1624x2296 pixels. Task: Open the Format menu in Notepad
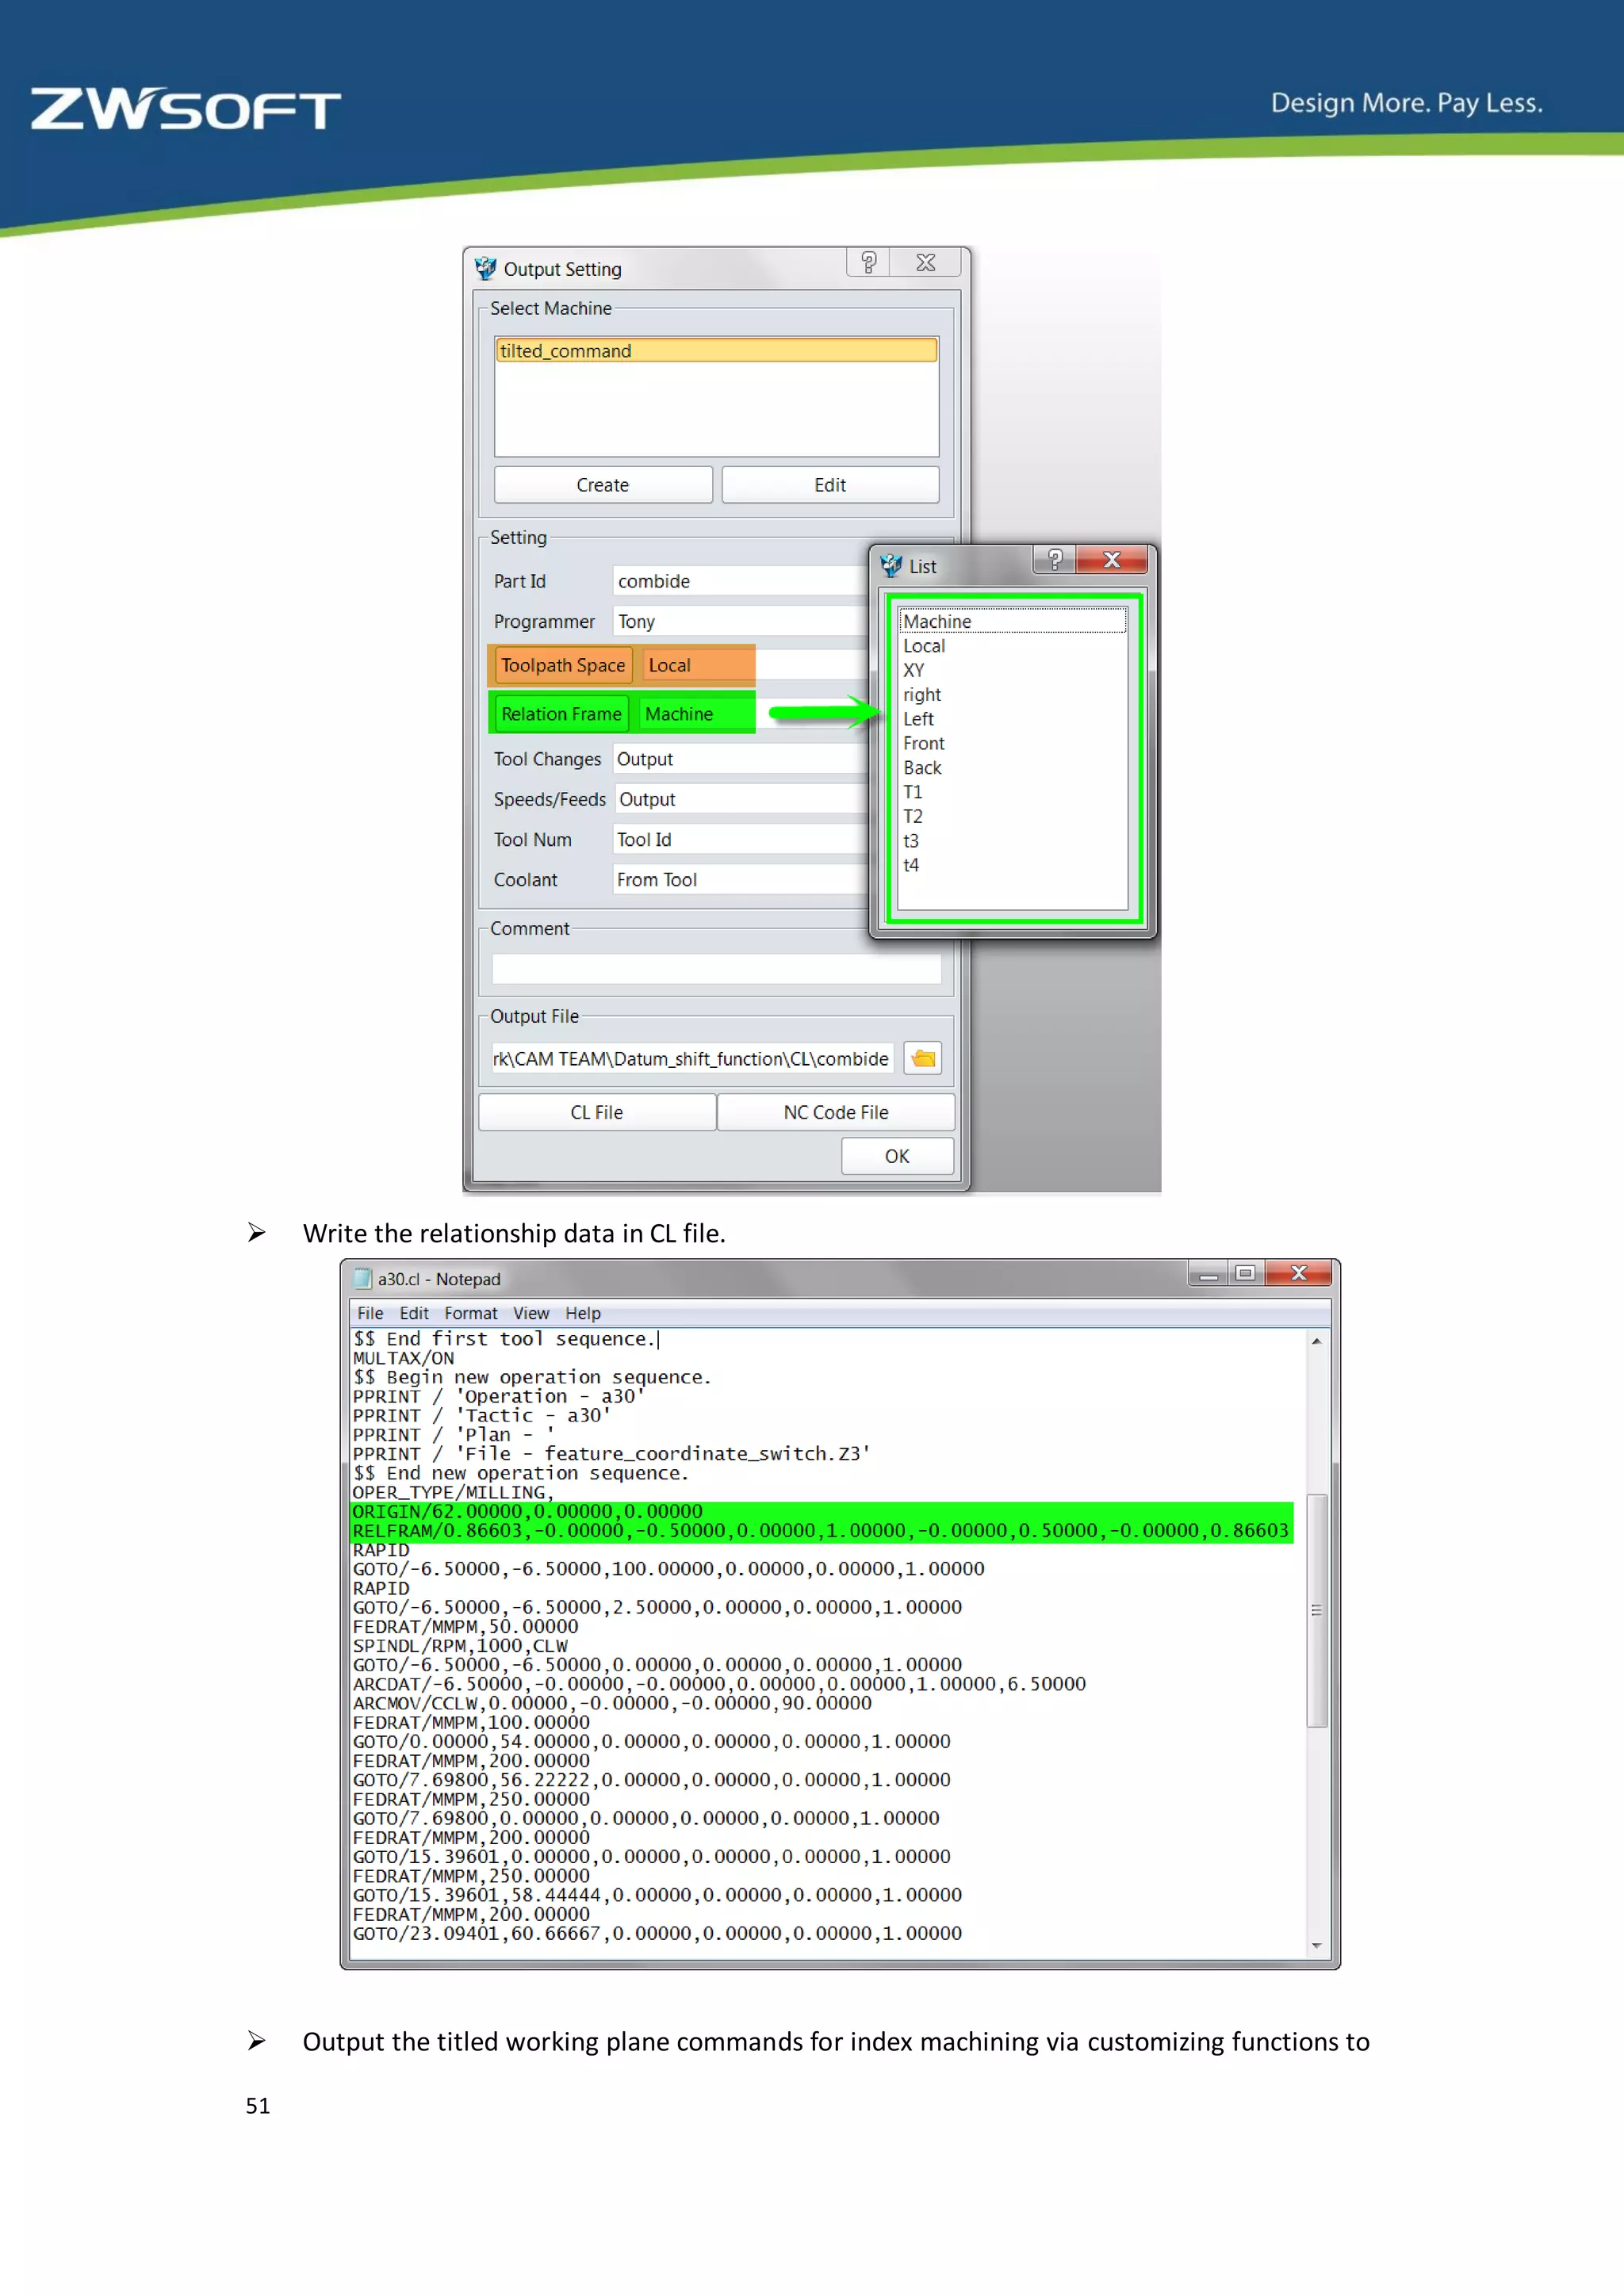point(471,1313)
